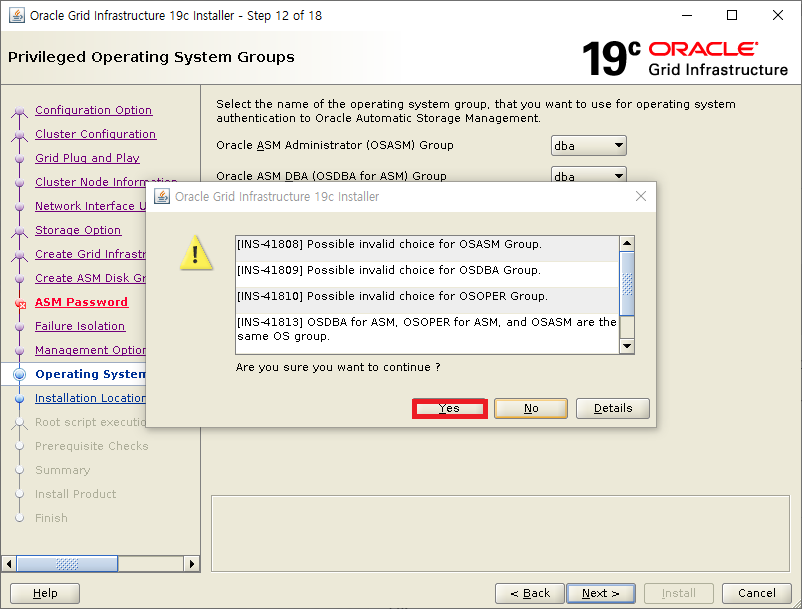Image resolution: width=802 pixels, height=609 pixels.
Task: Click the step bullet beside Operating System Groups
Action: tap(19, 374)
